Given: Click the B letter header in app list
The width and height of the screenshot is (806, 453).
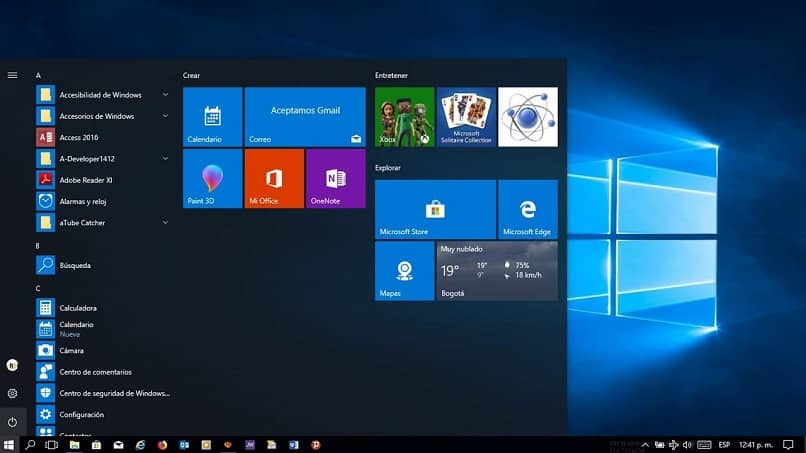Looking at the screenshot, I should 38,246.
